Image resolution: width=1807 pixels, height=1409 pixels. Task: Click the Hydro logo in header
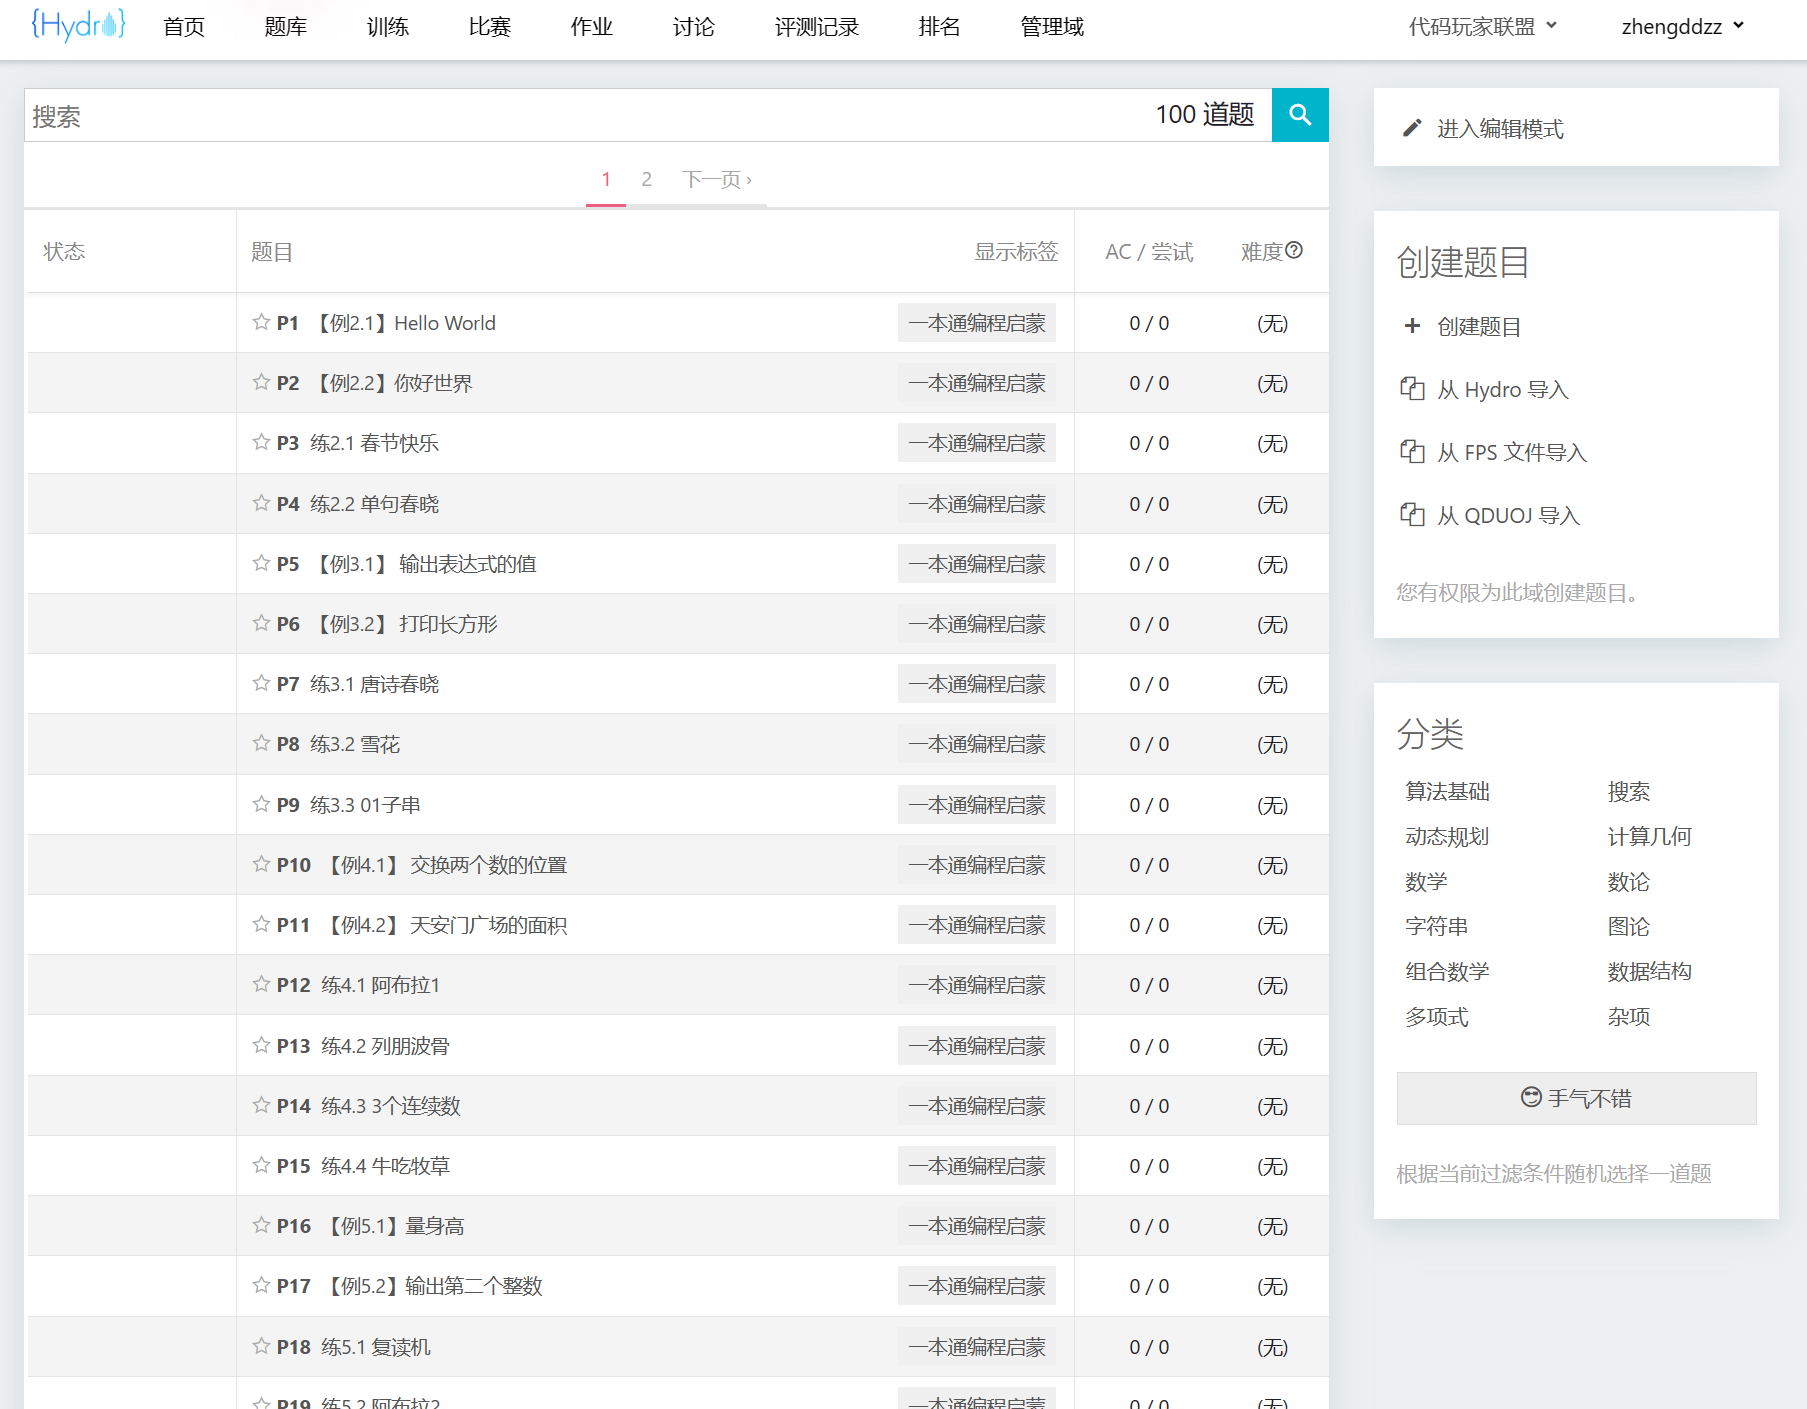[78, 25]
